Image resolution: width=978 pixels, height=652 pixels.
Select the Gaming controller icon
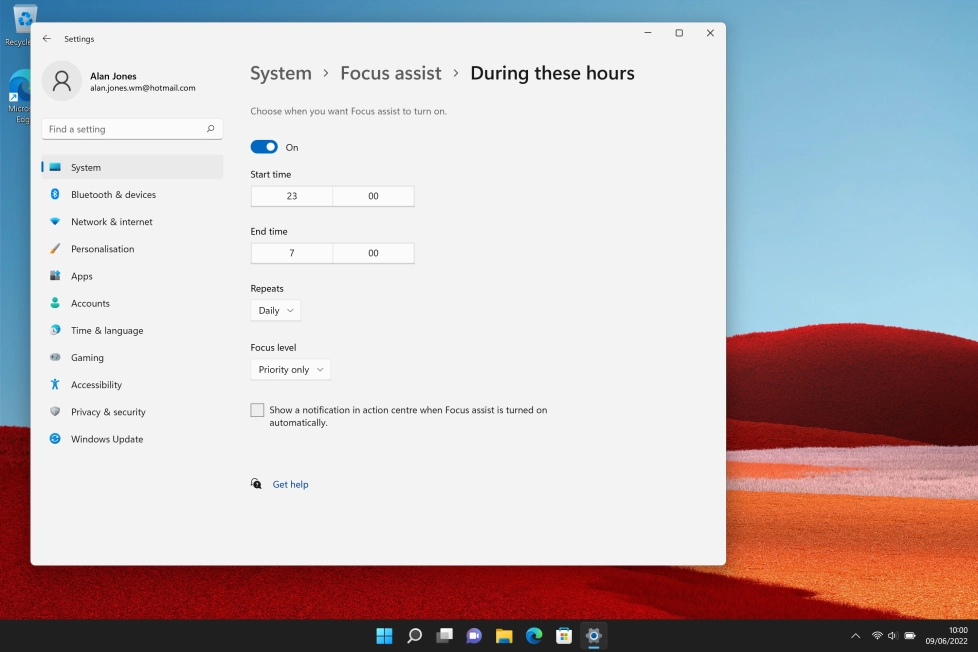[x=55, y=357]
